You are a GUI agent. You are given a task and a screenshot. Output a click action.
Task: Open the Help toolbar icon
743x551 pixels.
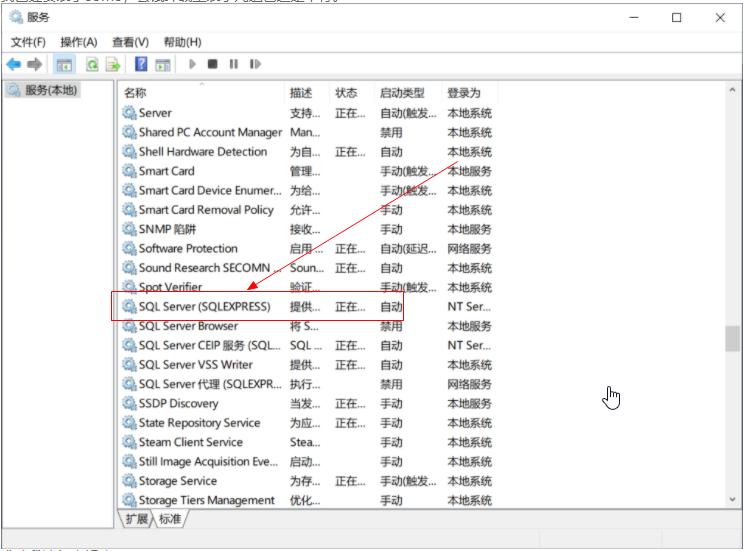[141, 64]
